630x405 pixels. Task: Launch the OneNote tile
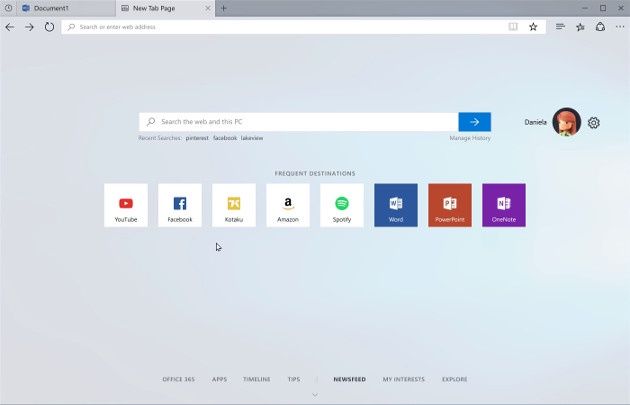(x=504, y=205)
